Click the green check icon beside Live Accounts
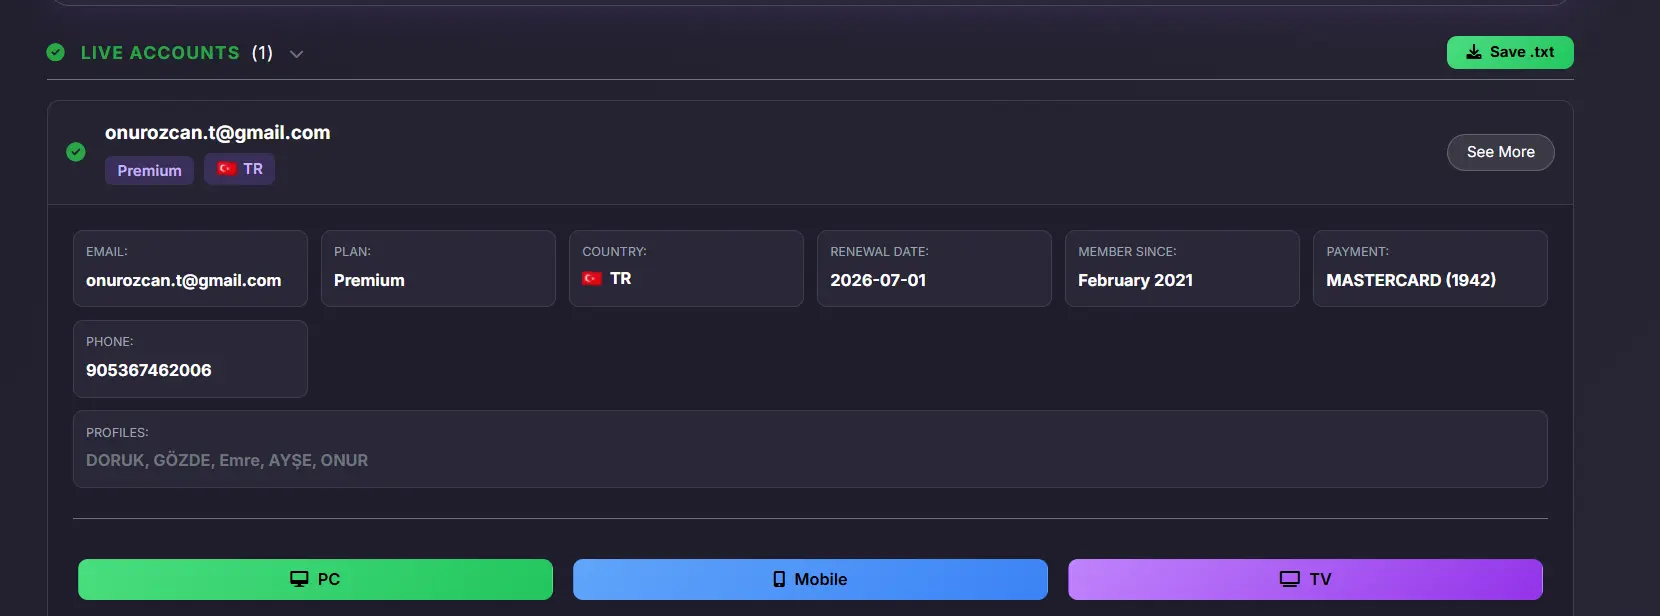This screenshot has width=1660, height=616. point(56,52)
